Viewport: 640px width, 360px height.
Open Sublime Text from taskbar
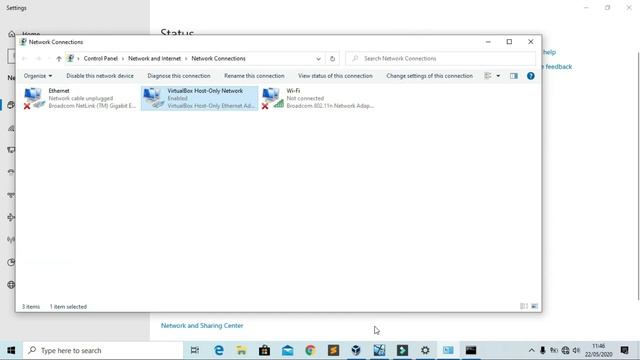click(333, 350)
